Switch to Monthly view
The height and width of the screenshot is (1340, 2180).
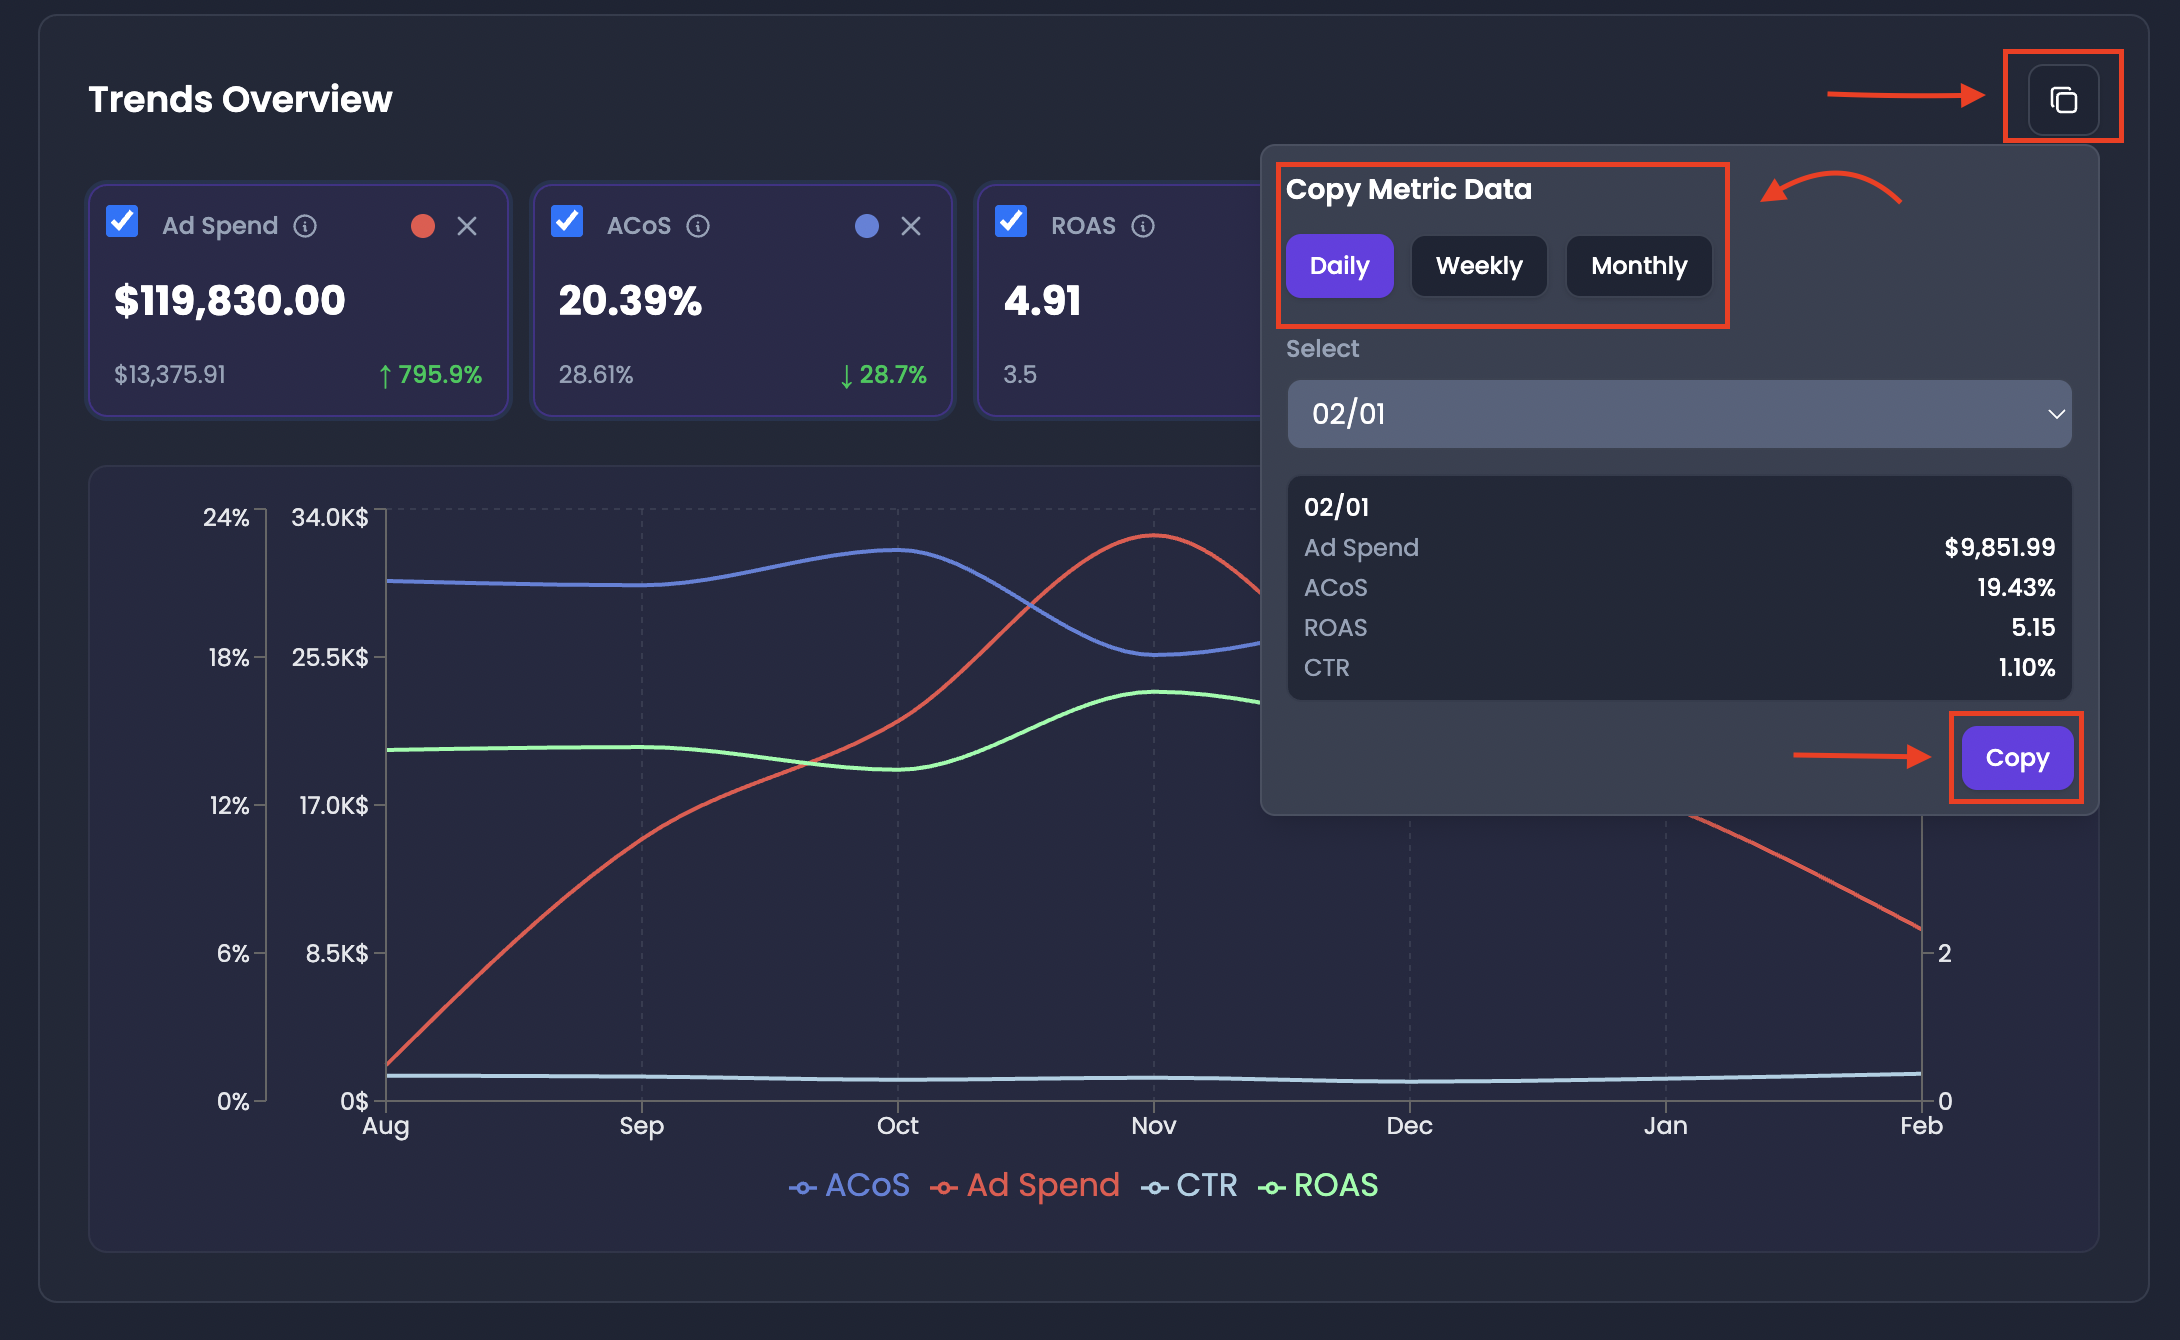(x=1639, y=266)
